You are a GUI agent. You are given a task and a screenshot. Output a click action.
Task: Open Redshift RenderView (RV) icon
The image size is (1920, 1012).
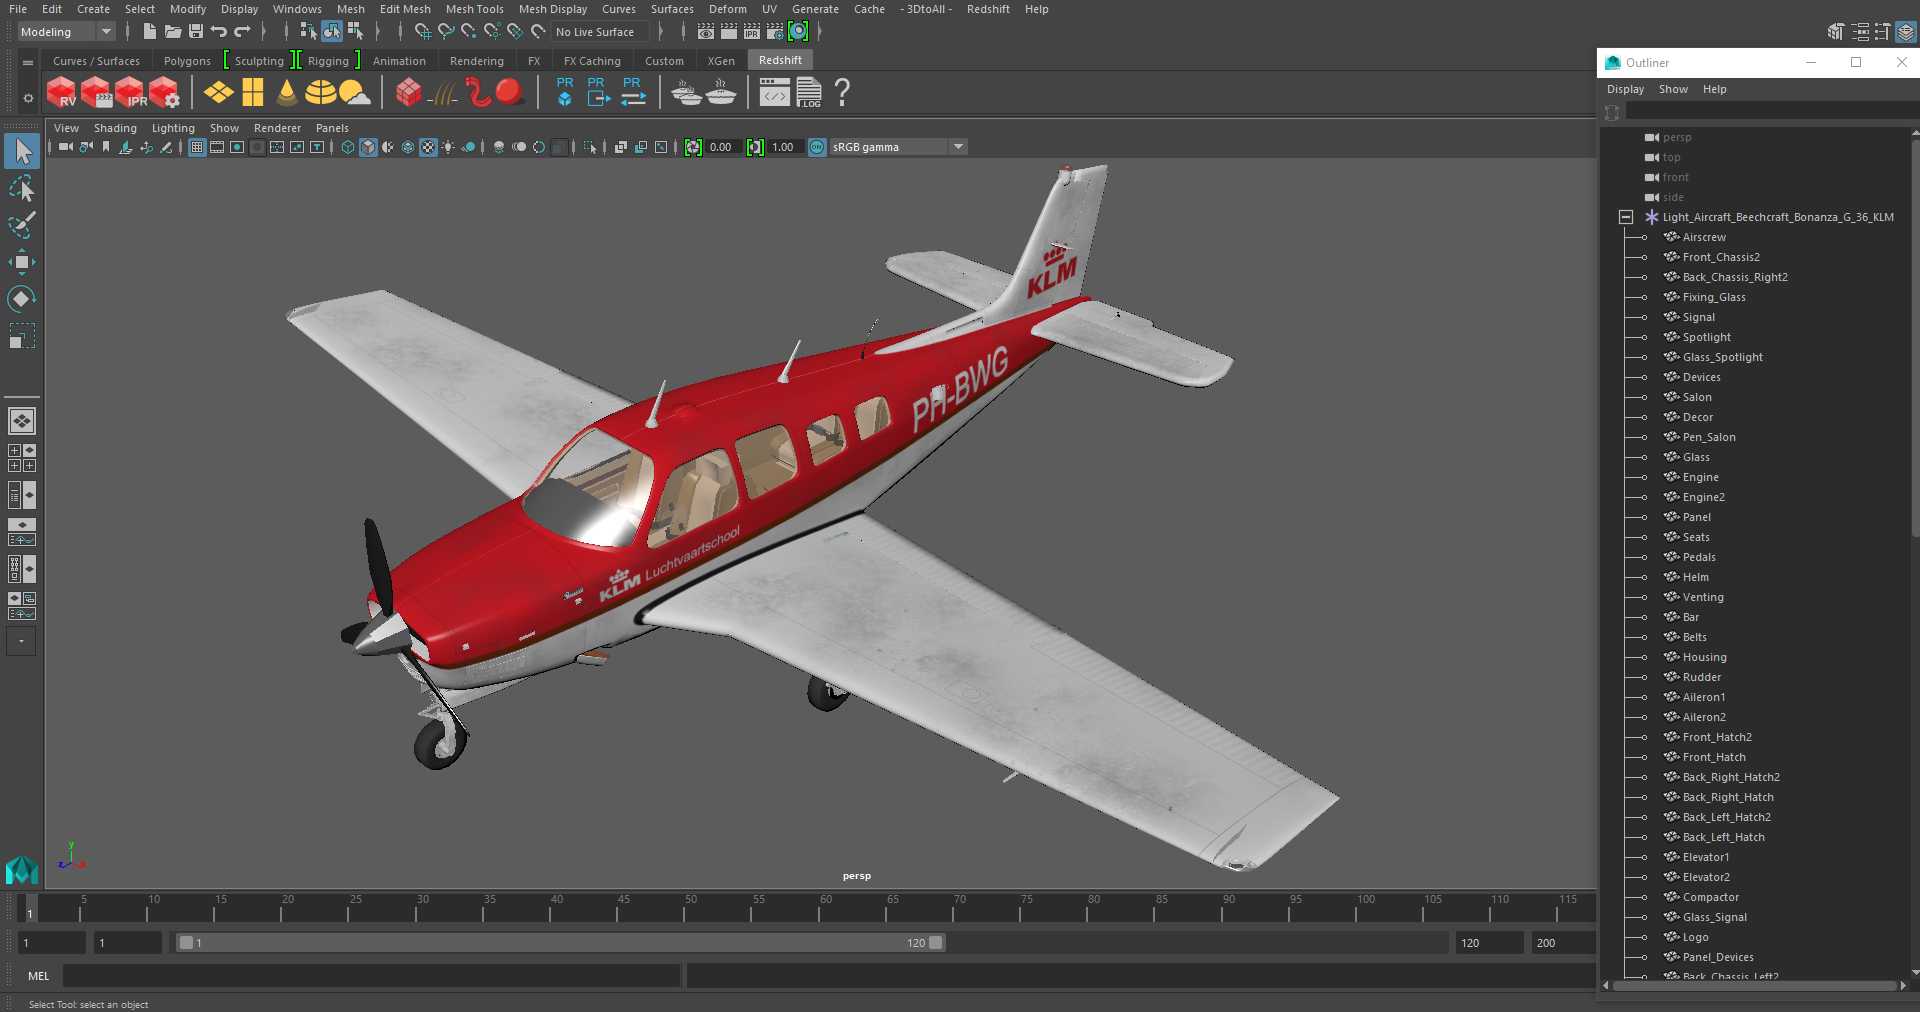click(62, 93)
